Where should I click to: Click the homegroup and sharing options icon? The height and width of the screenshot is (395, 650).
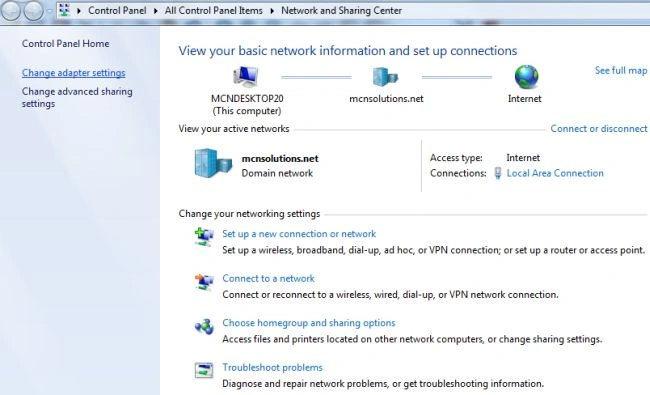click(x=204, y=327)
